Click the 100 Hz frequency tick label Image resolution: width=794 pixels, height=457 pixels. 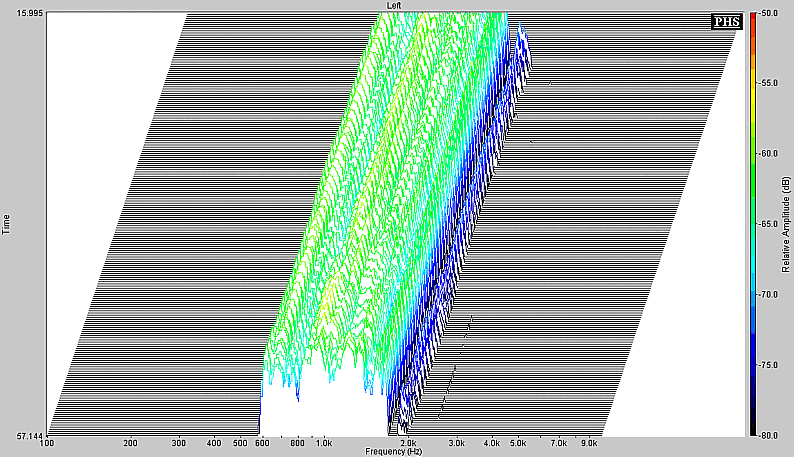47,442
